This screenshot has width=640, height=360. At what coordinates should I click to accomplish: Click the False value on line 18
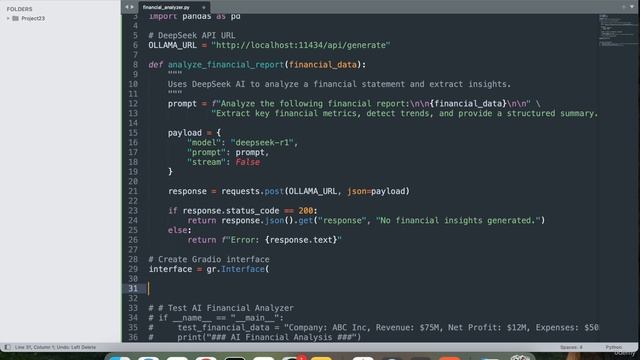tap(247, 162)
